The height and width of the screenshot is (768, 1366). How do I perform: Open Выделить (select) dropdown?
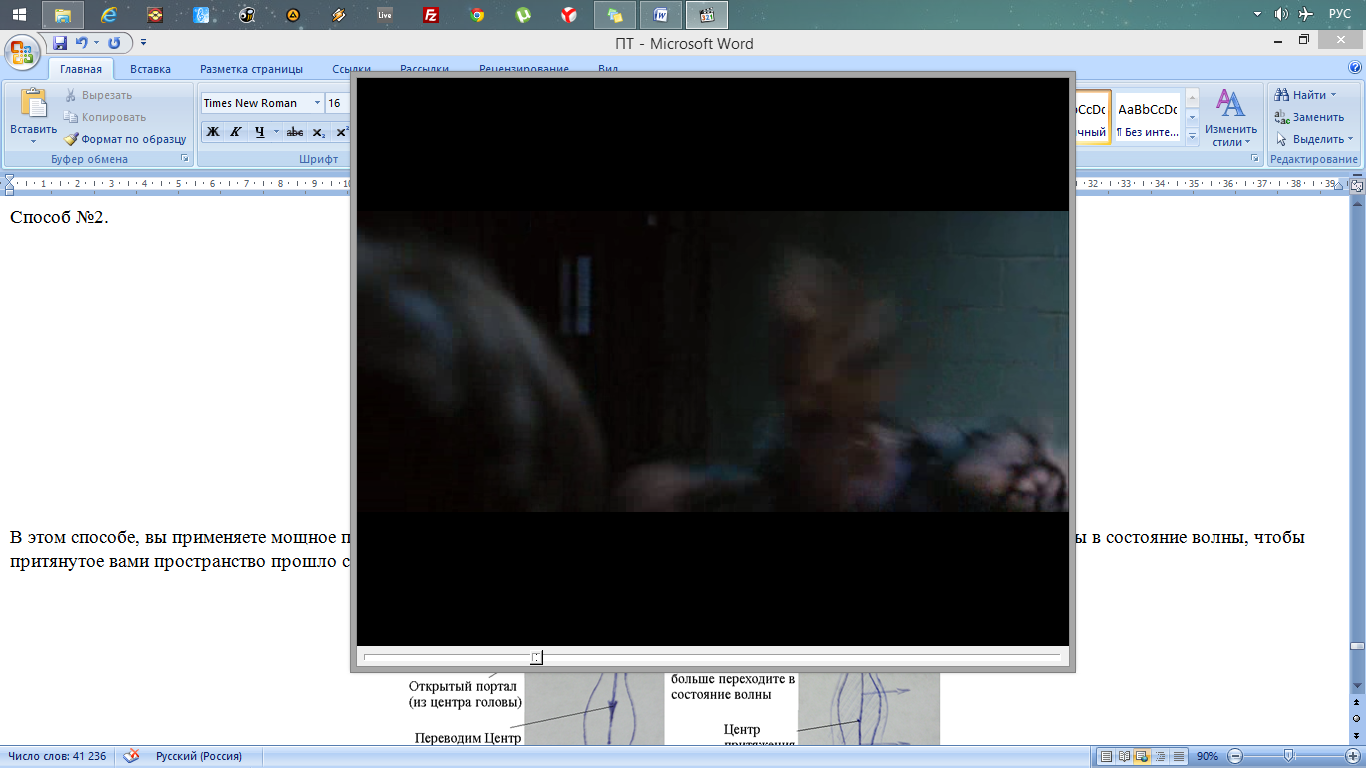(x=1314, y=139)
